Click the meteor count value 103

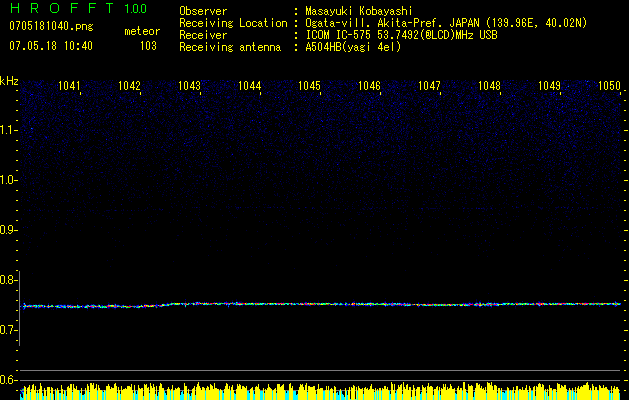[x=148, y=46]
